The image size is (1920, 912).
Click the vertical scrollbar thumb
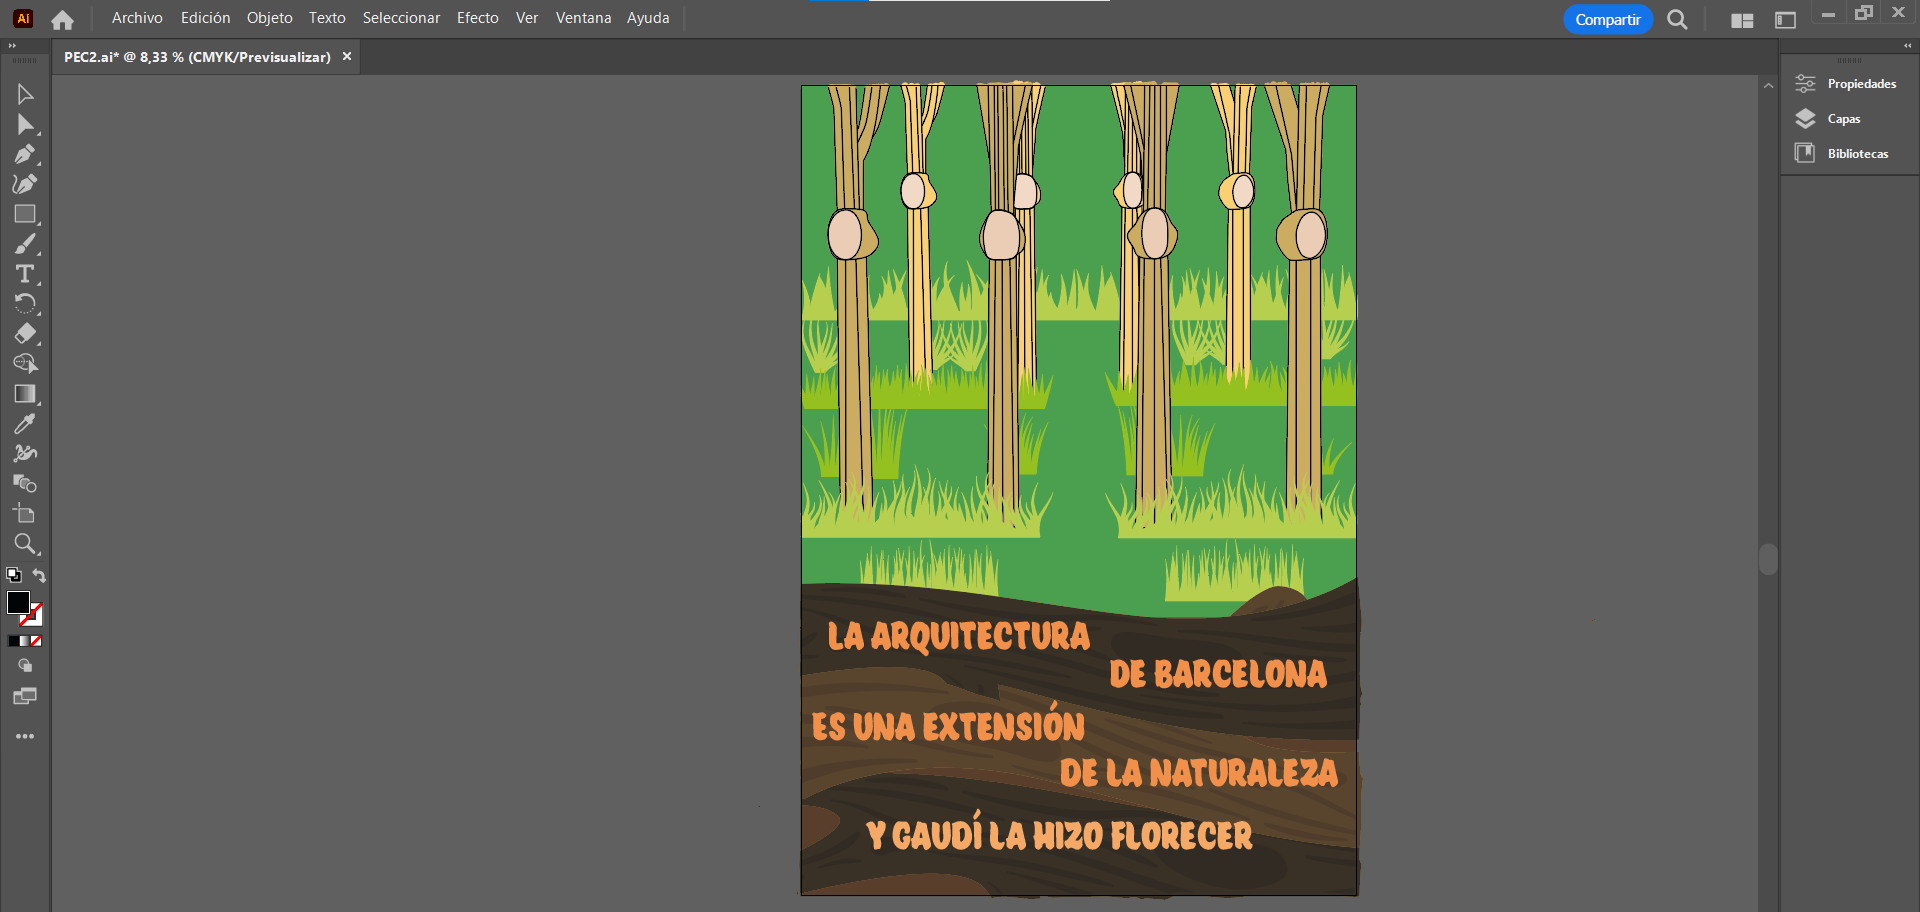point(1768,559)
